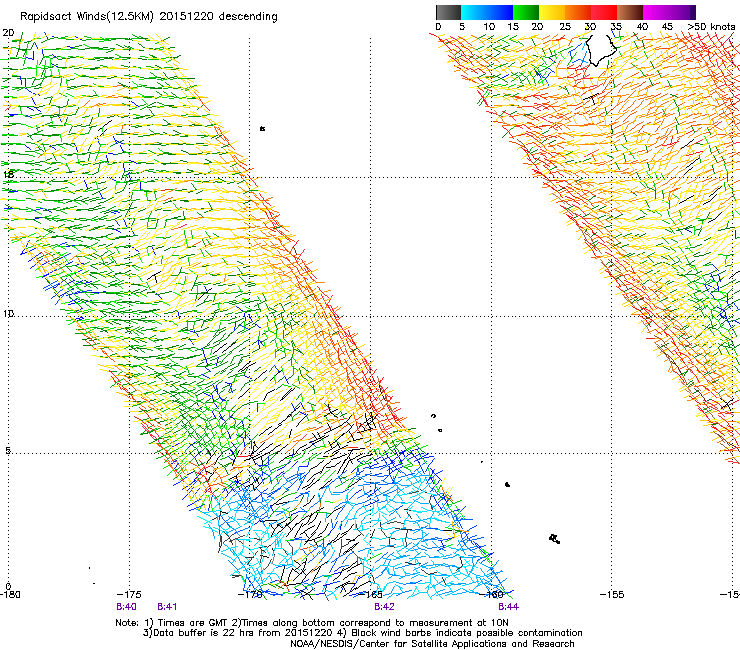Click the NOAA/NESDIS Center for Satellite Applications credit
Image resolution: width=740 pixels, height=650 pixels.
[x=432, y=644]
